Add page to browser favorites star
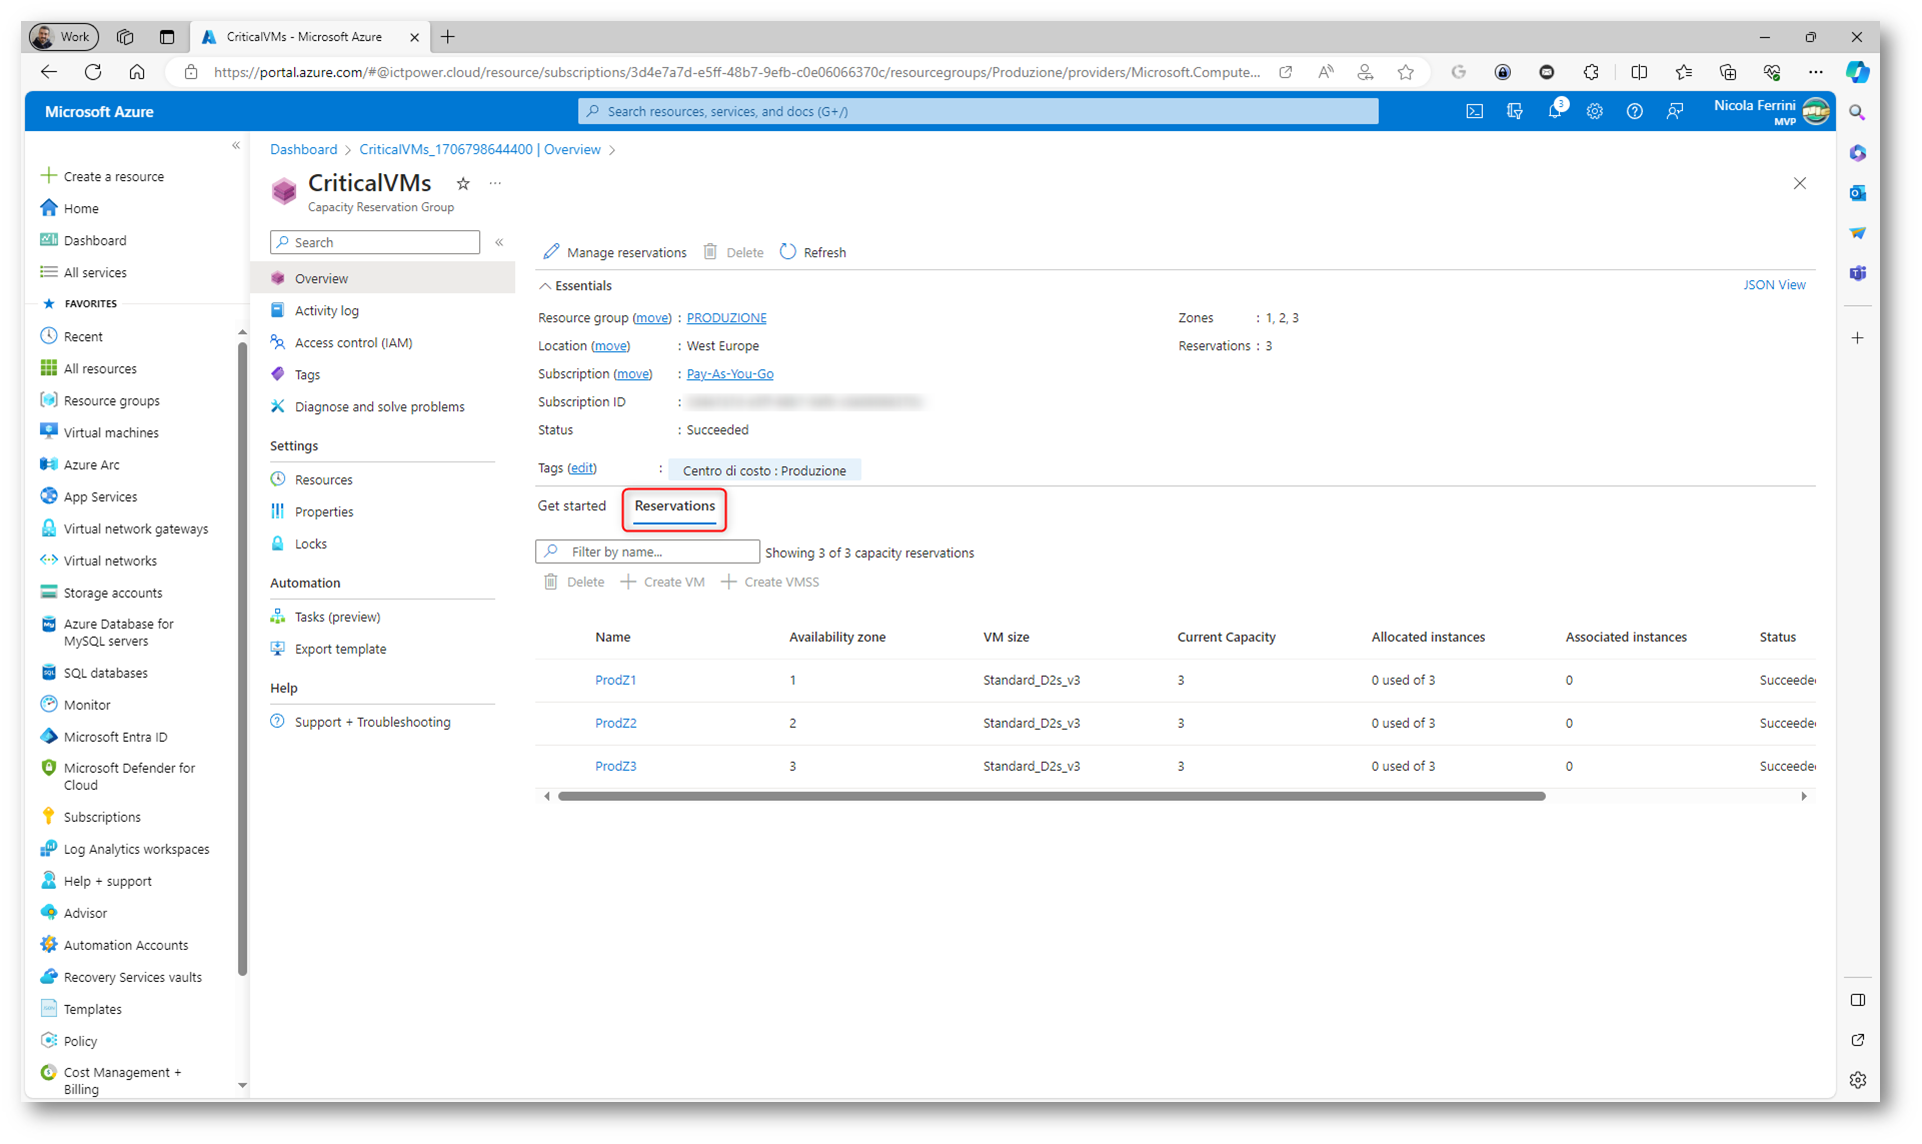This screenshot has width=1922, height=1144. coord(1405,72)
